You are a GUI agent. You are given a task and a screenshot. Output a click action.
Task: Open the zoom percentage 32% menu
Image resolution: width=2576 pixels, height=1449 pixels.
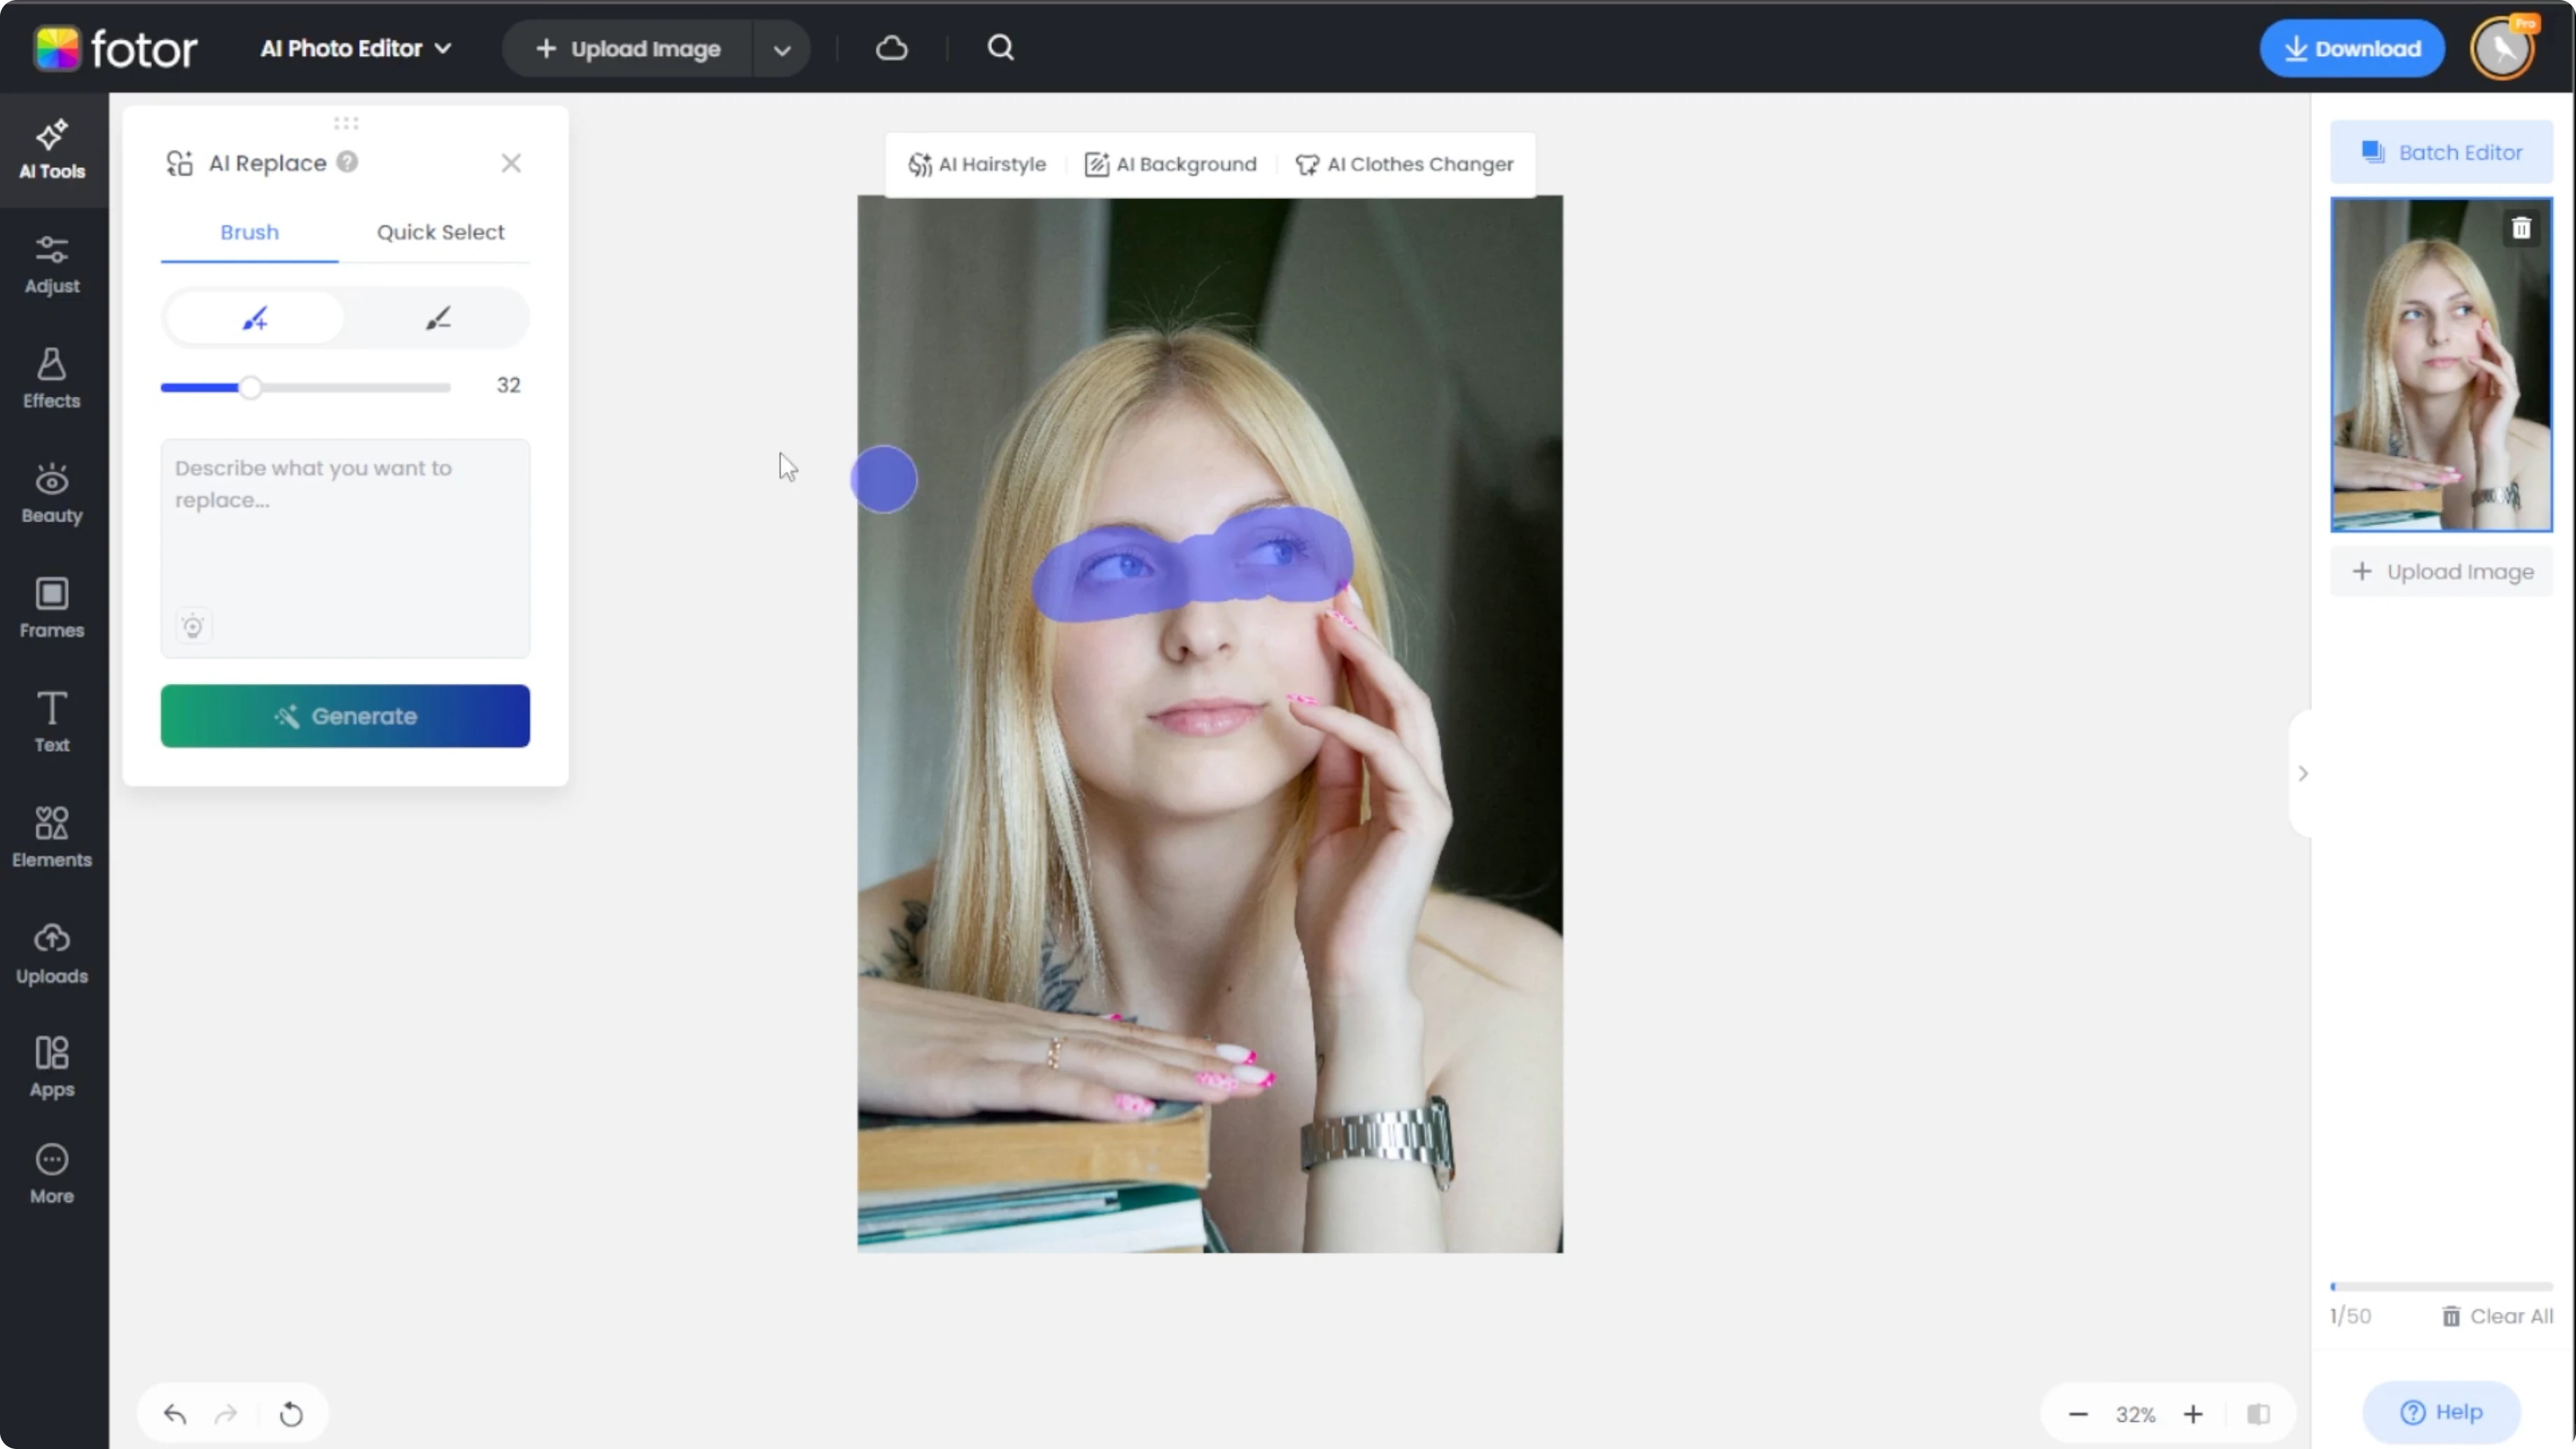(2135, 1414)
